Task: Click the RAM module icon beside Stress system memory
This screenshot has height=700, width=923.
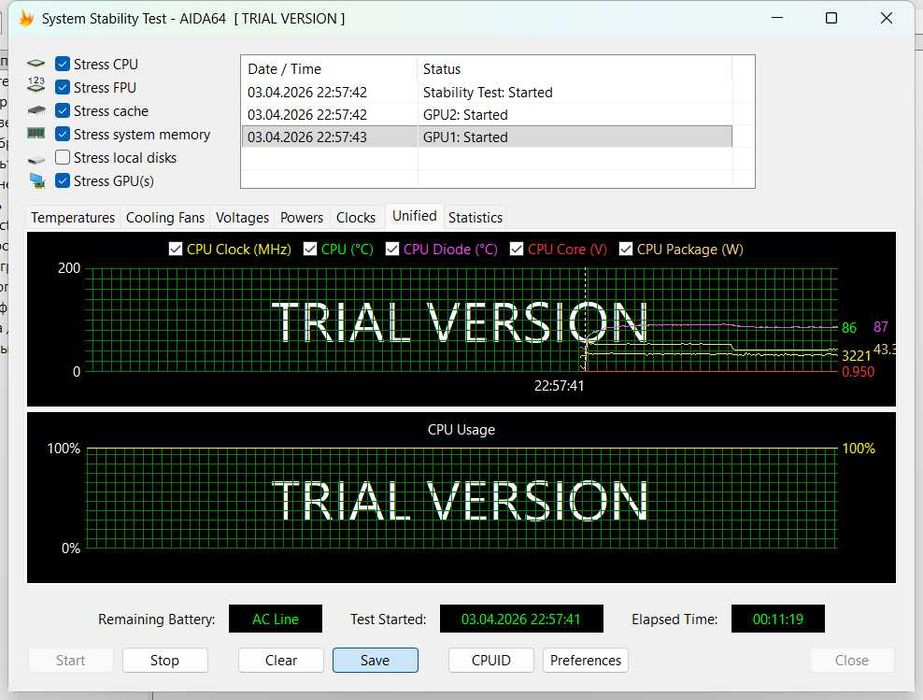Action: [36, 134]
